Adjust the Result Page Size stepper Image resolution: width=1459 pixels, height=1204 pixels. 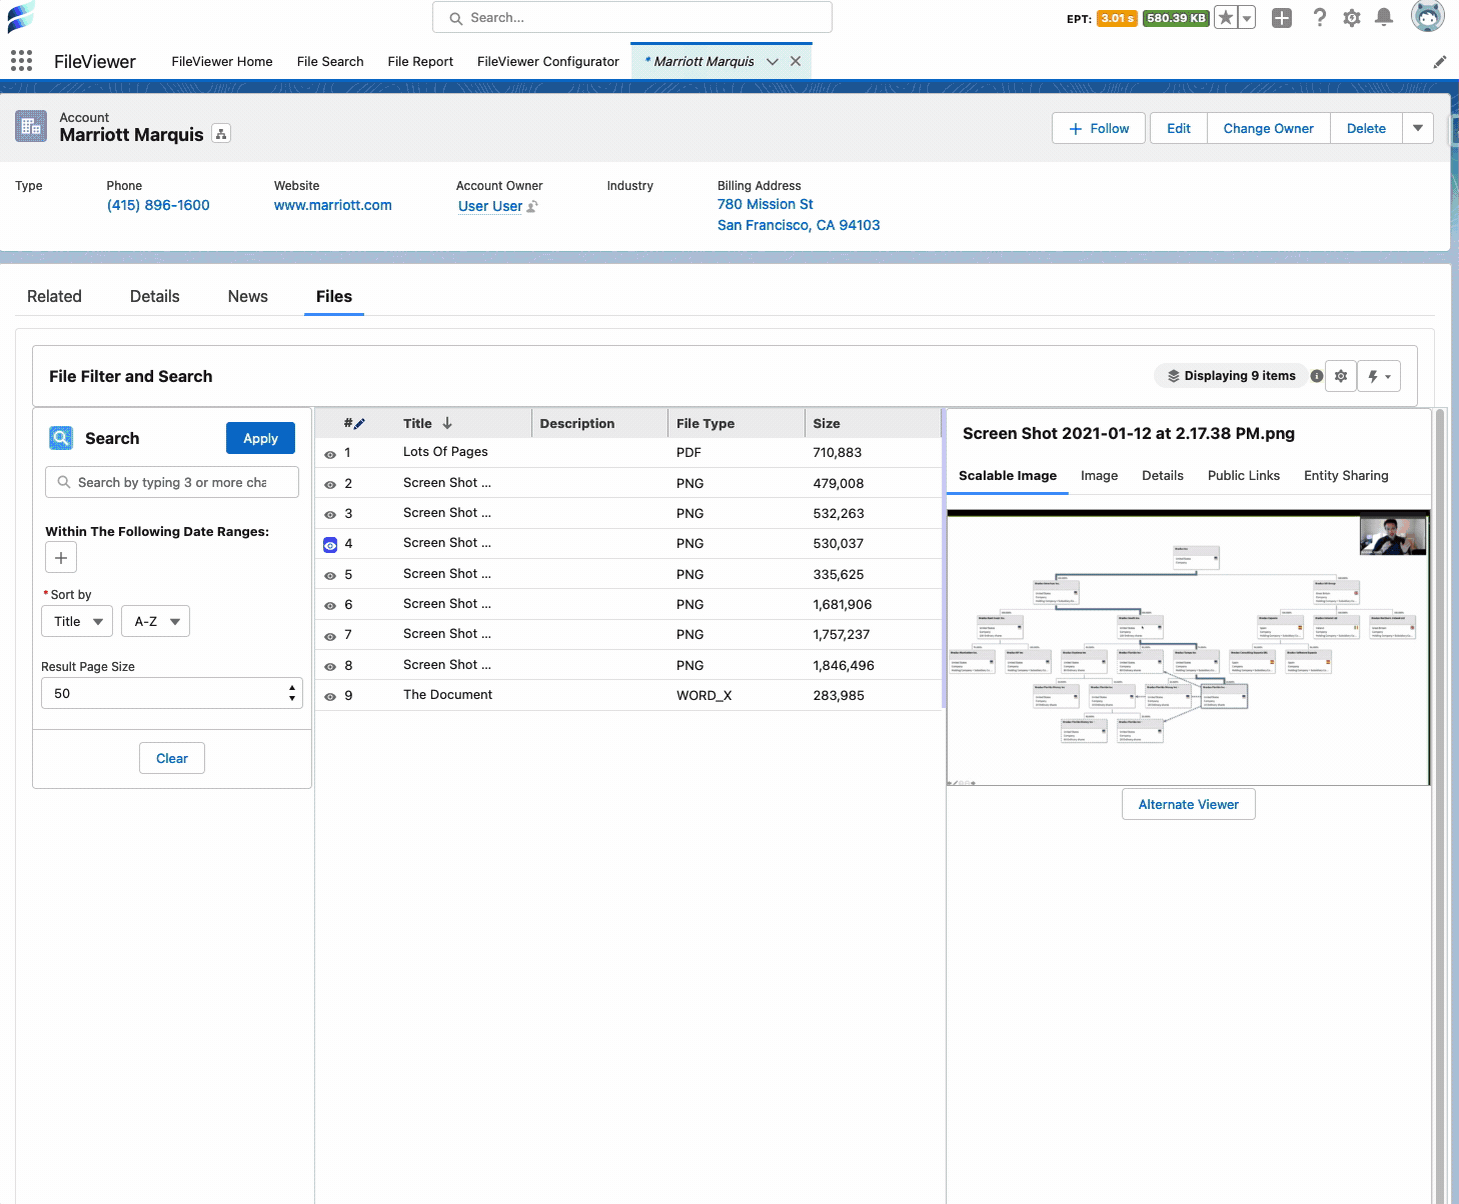point(292,693)
